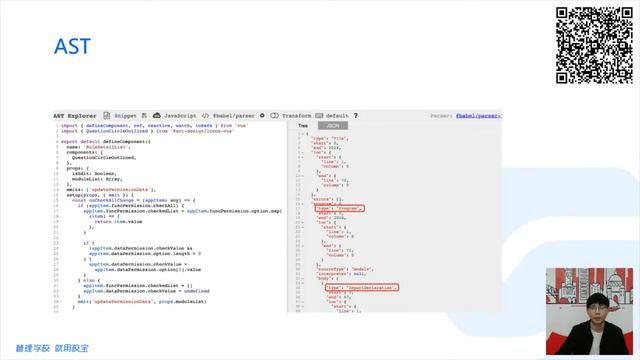Viewport: 640px width, 360px height.
Task: Switch to the Tree tab
Action: pyautogui.click(x=303, y=126)
